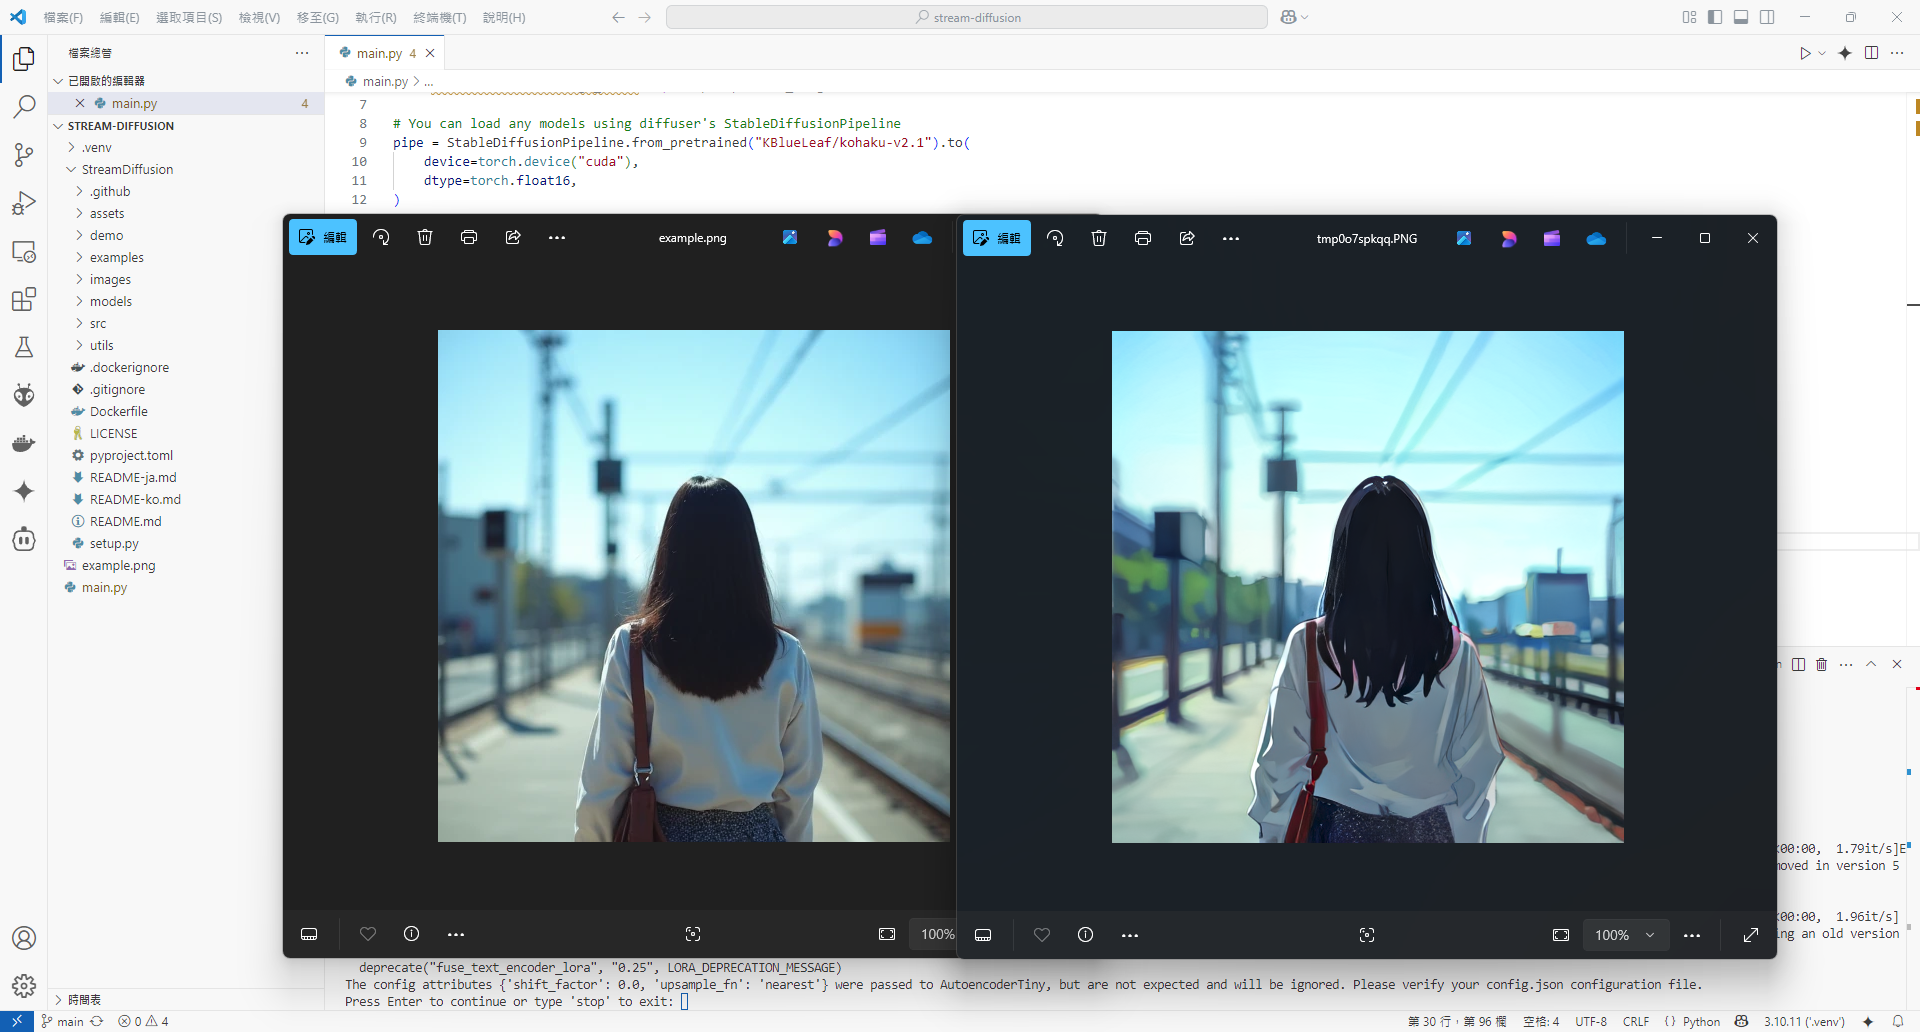Click delete icon in tmp0o7spkqq.PNG viewer

(1099, 238)
